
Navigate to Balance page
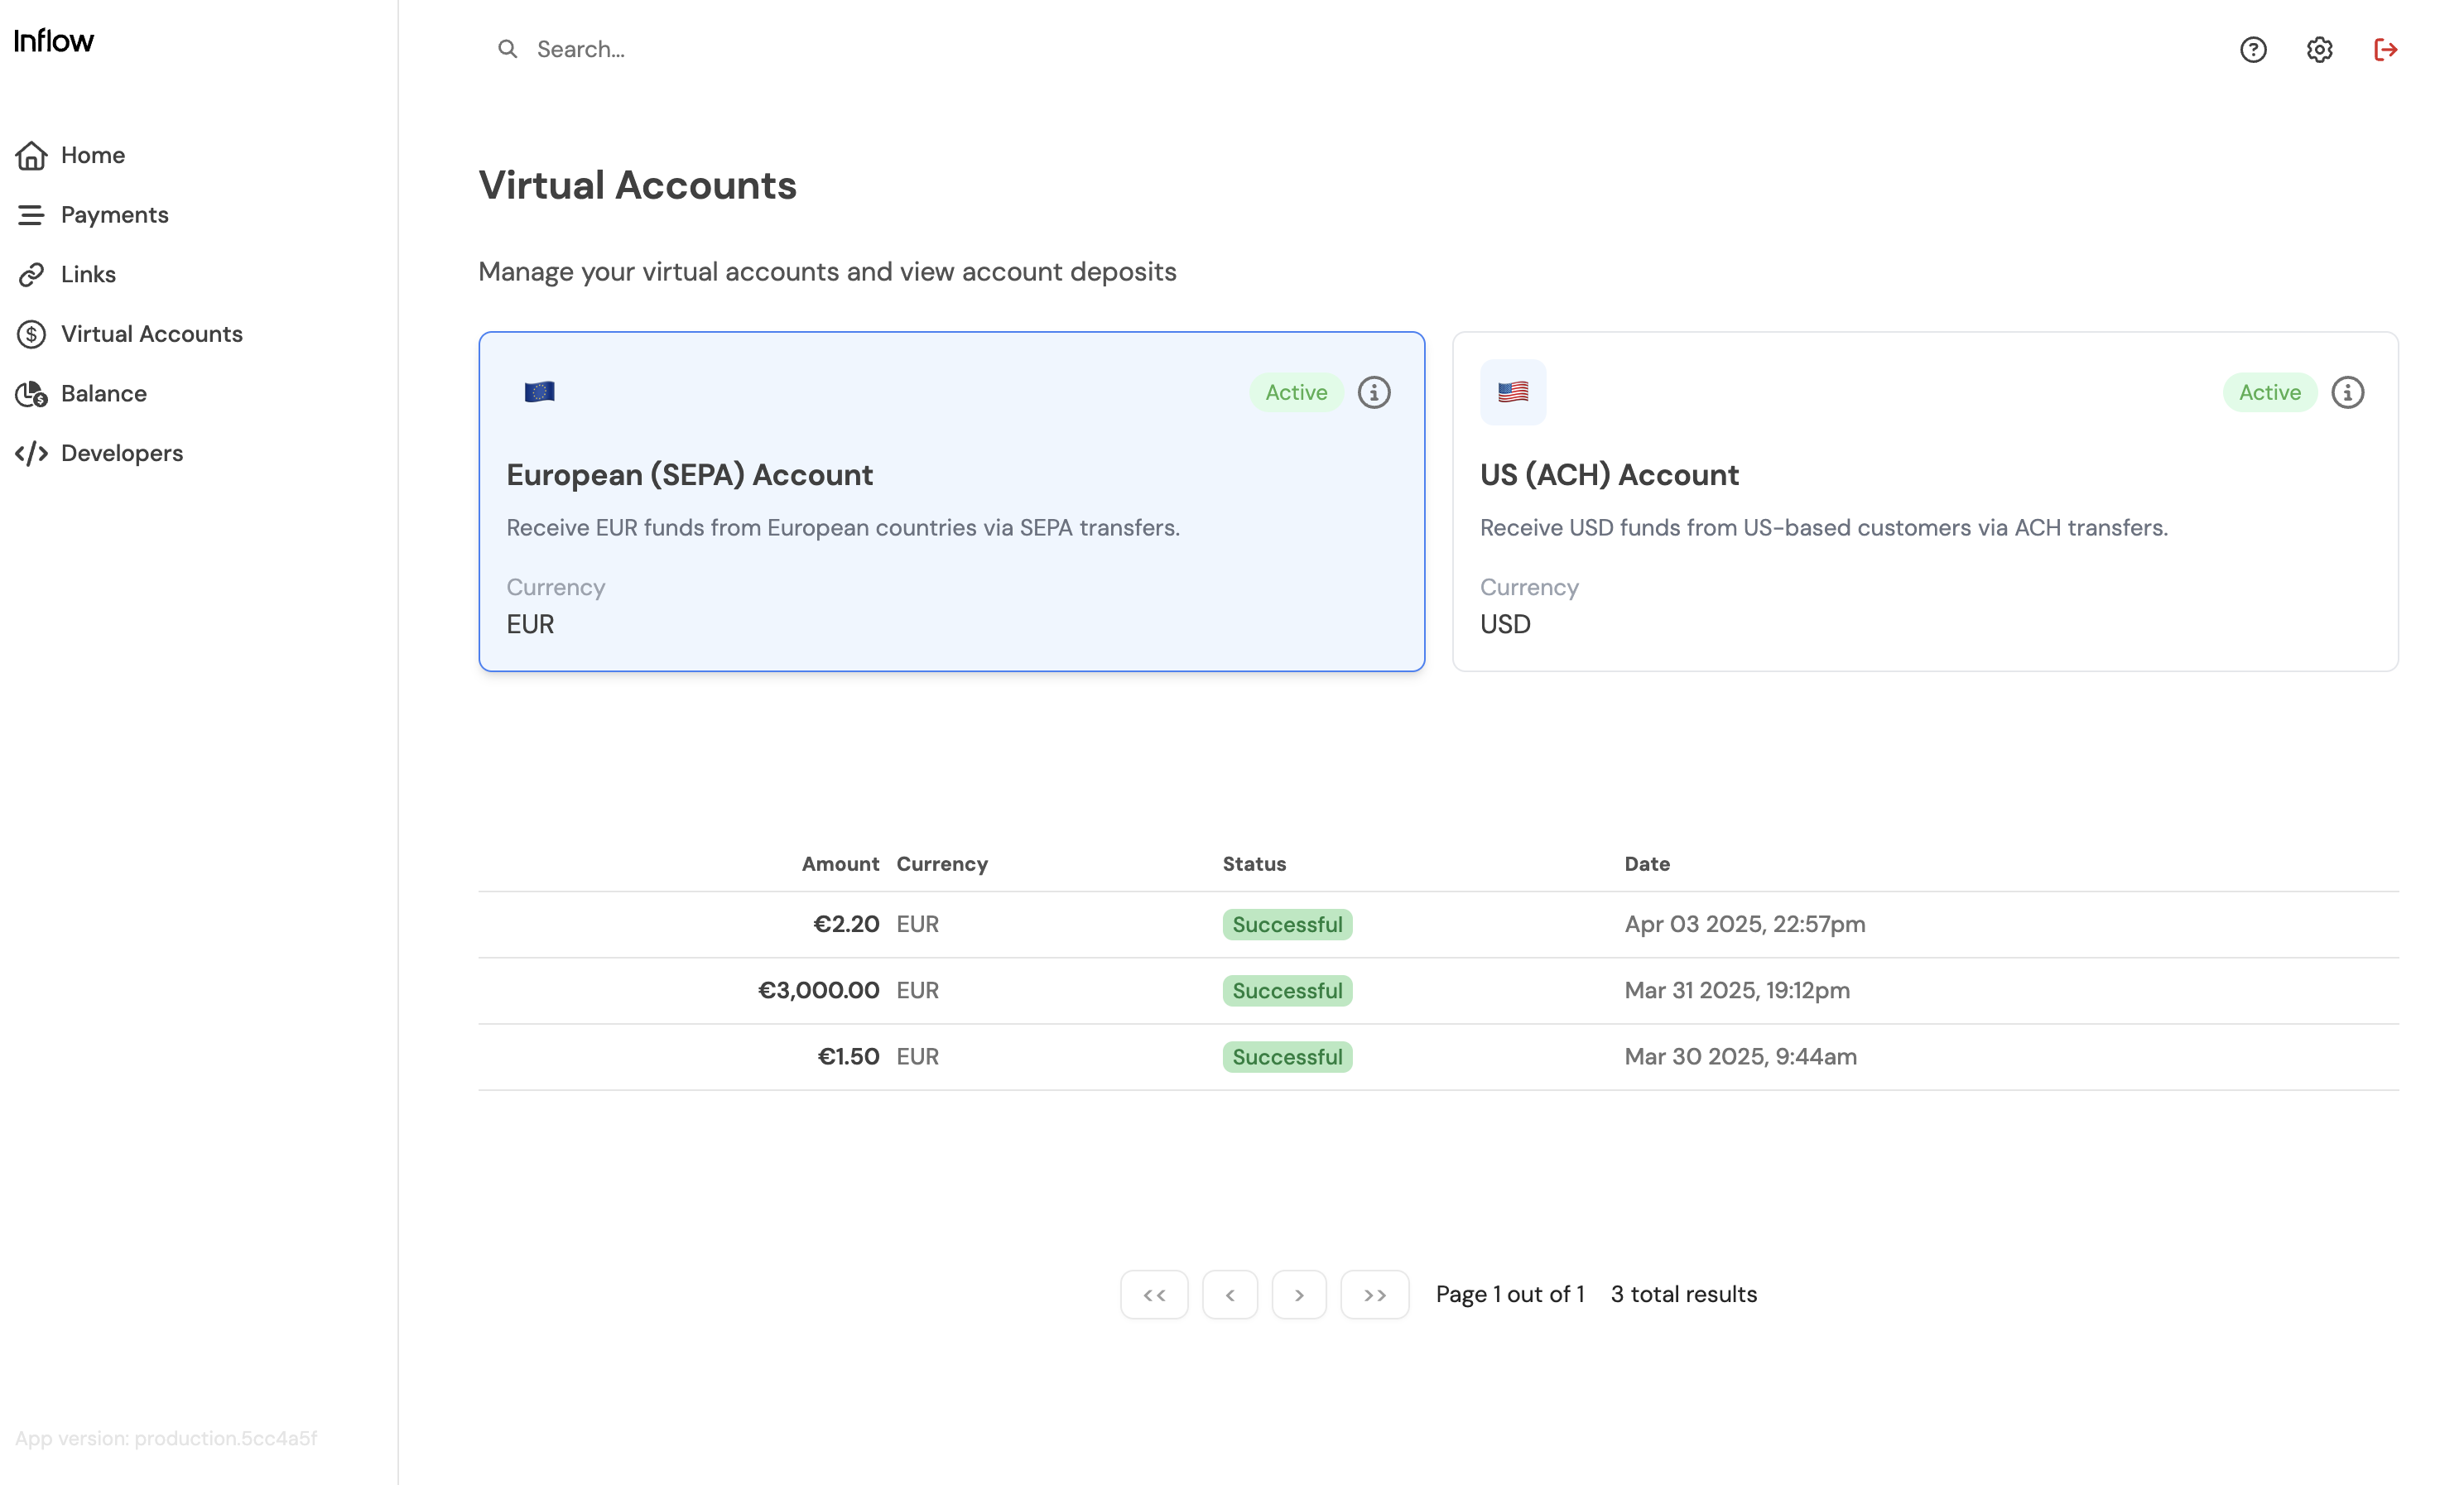point(103,393)
